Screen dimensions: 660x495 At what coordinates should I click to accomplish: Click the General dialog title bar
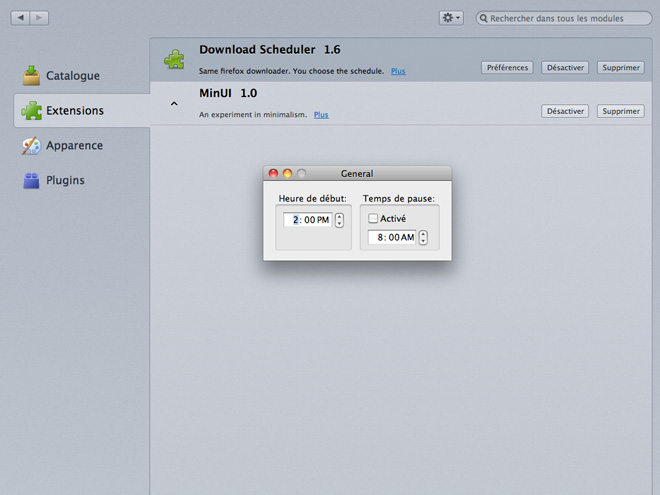(357, 173)
